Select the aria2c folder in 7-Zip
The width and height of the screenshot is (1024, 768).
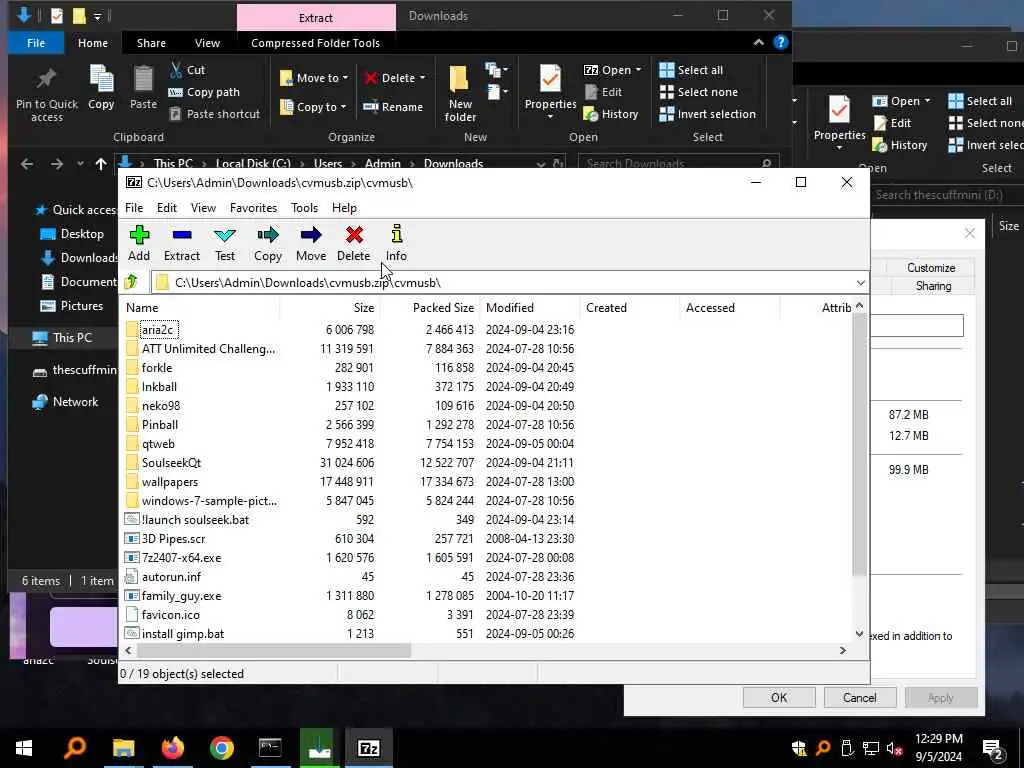[x=157, y=329]
